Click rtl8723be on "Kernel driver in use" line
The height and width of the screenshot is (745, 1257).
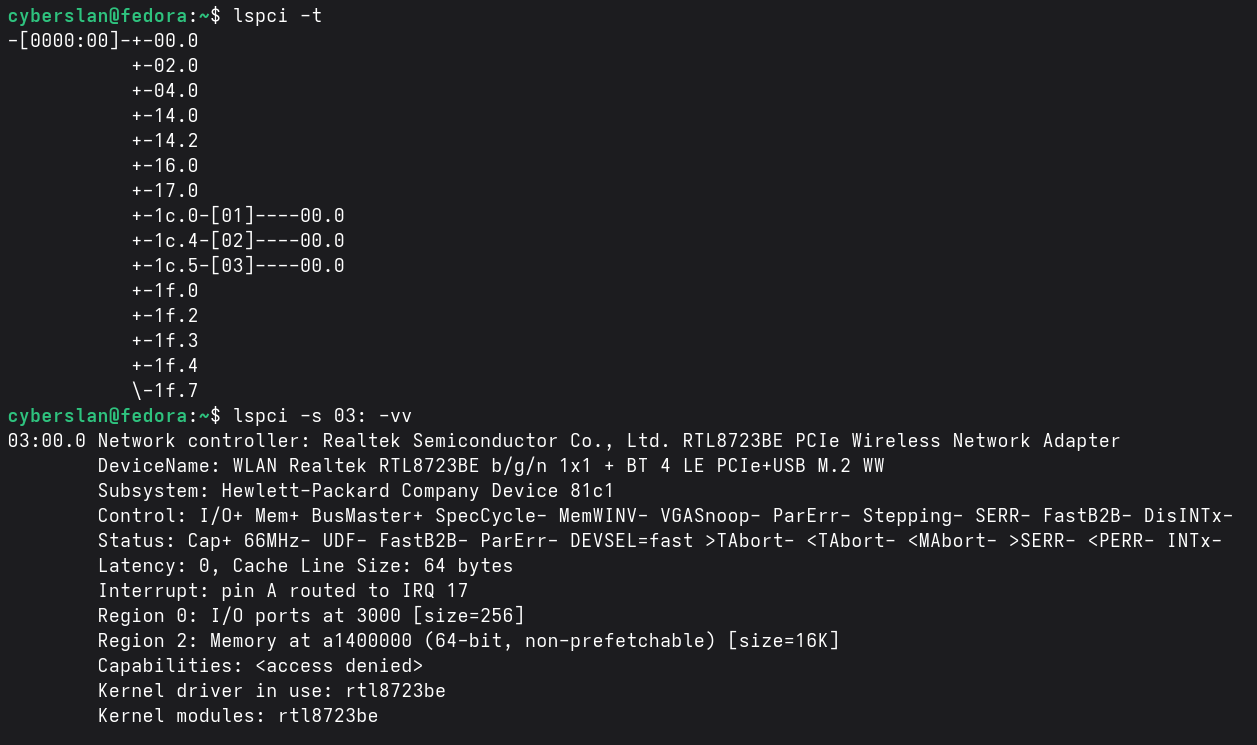(x=395, y=691)
